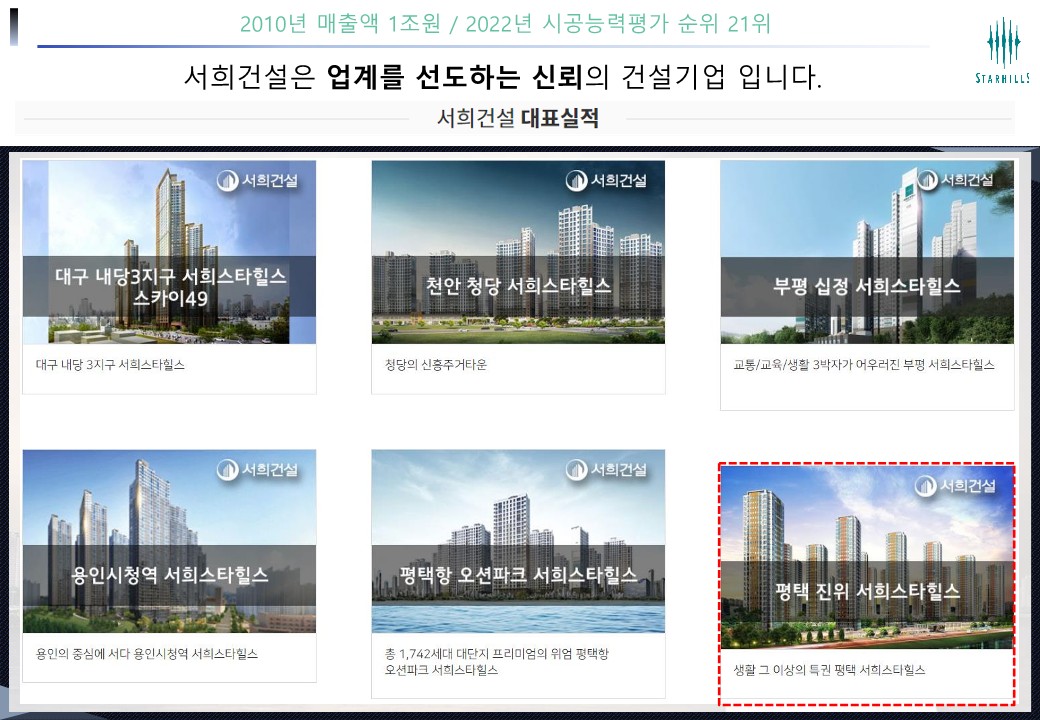
Task: Click the 서희건설 logo on the 용인시청역 card
Action: click(257, 469)
